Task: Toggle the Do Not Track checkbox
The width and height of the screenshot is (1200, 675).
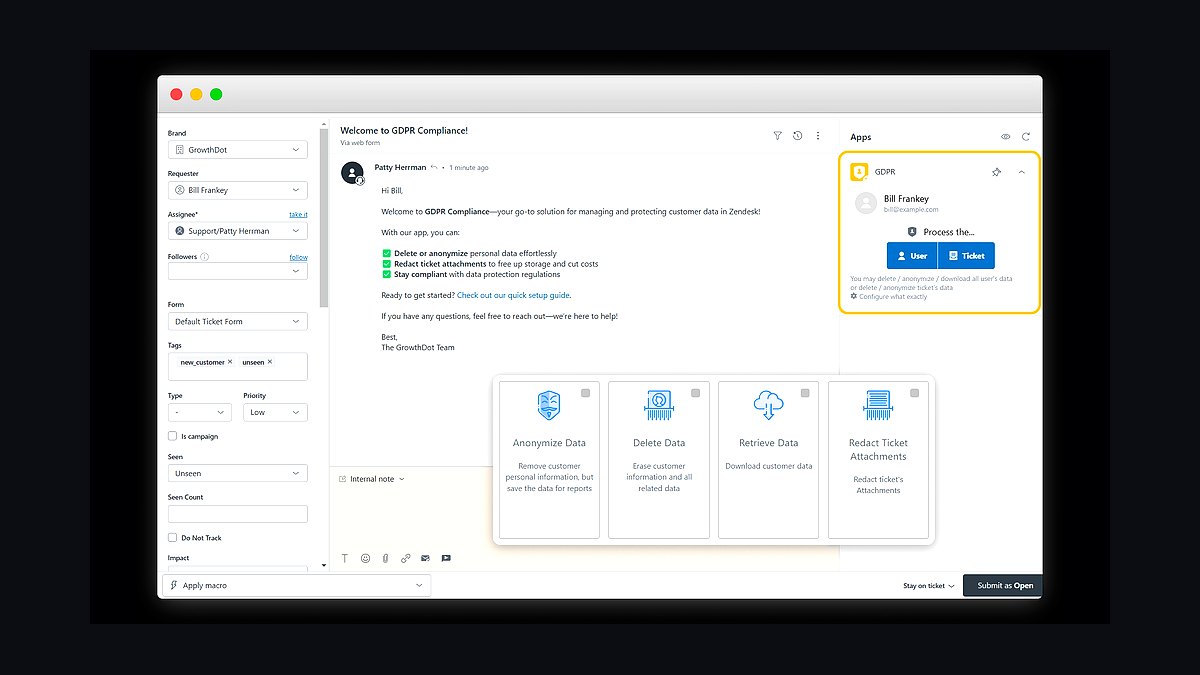Action: coord(173,538)
